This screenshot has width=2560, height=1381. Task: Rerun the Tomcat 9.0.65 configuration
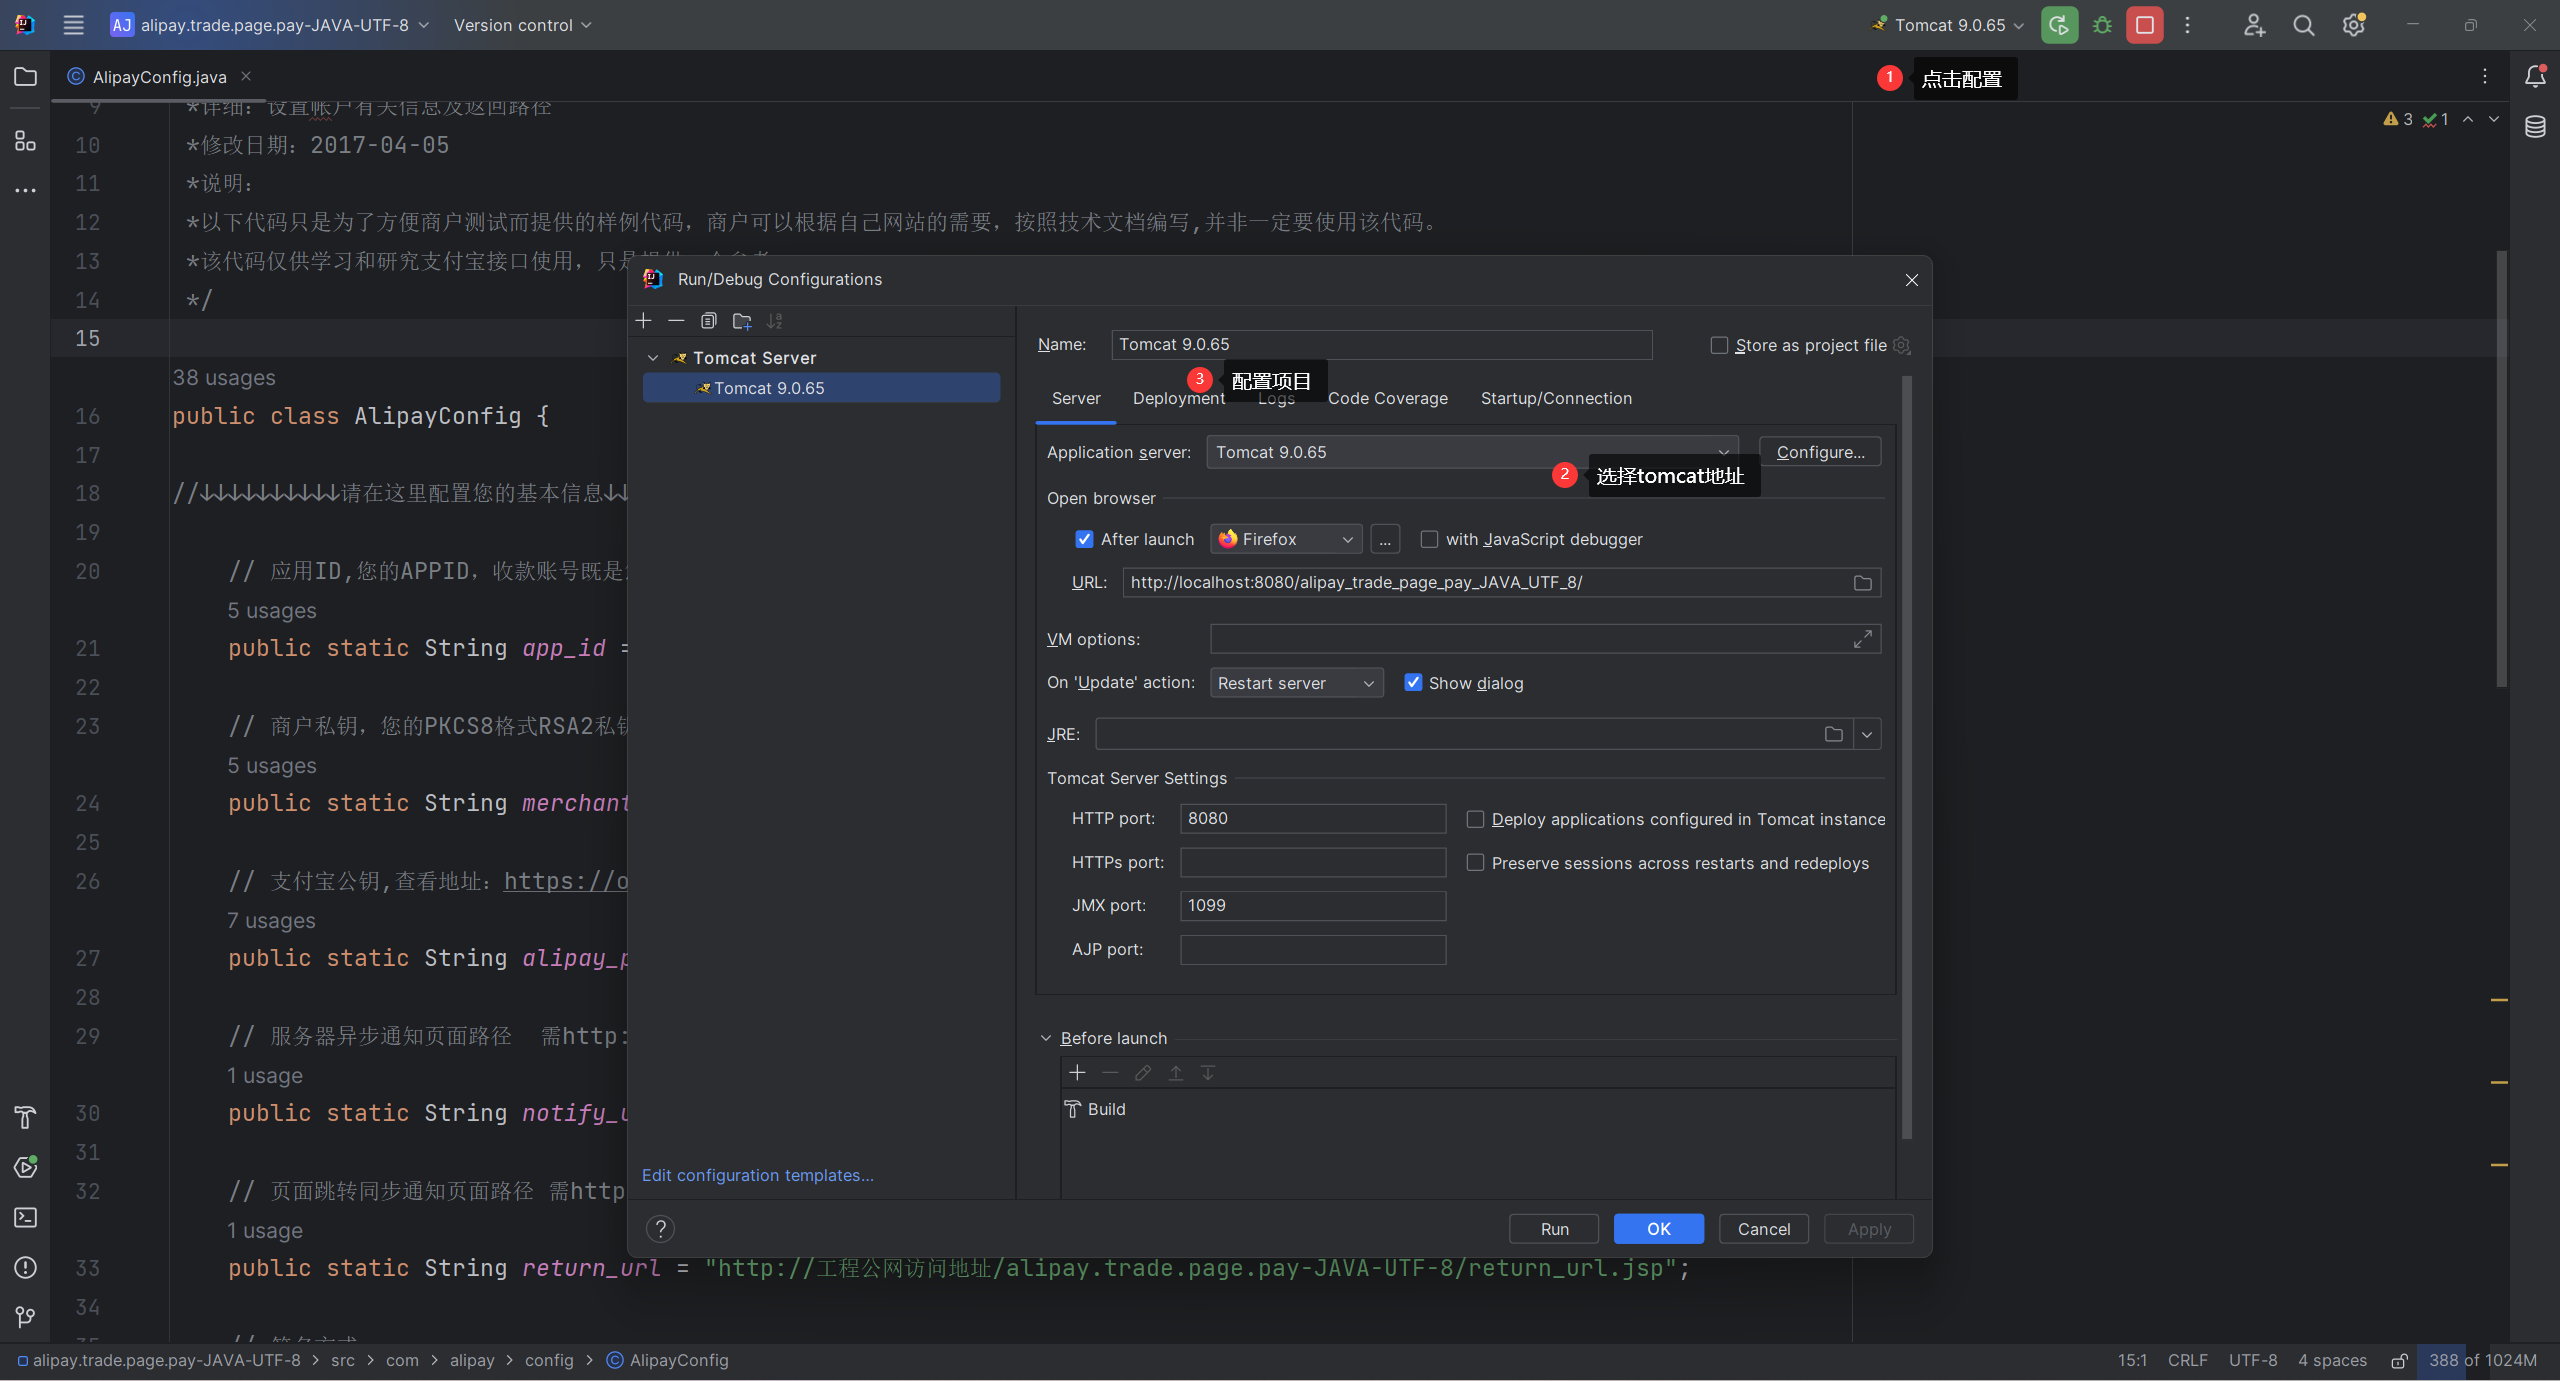tap(2059, 25)
